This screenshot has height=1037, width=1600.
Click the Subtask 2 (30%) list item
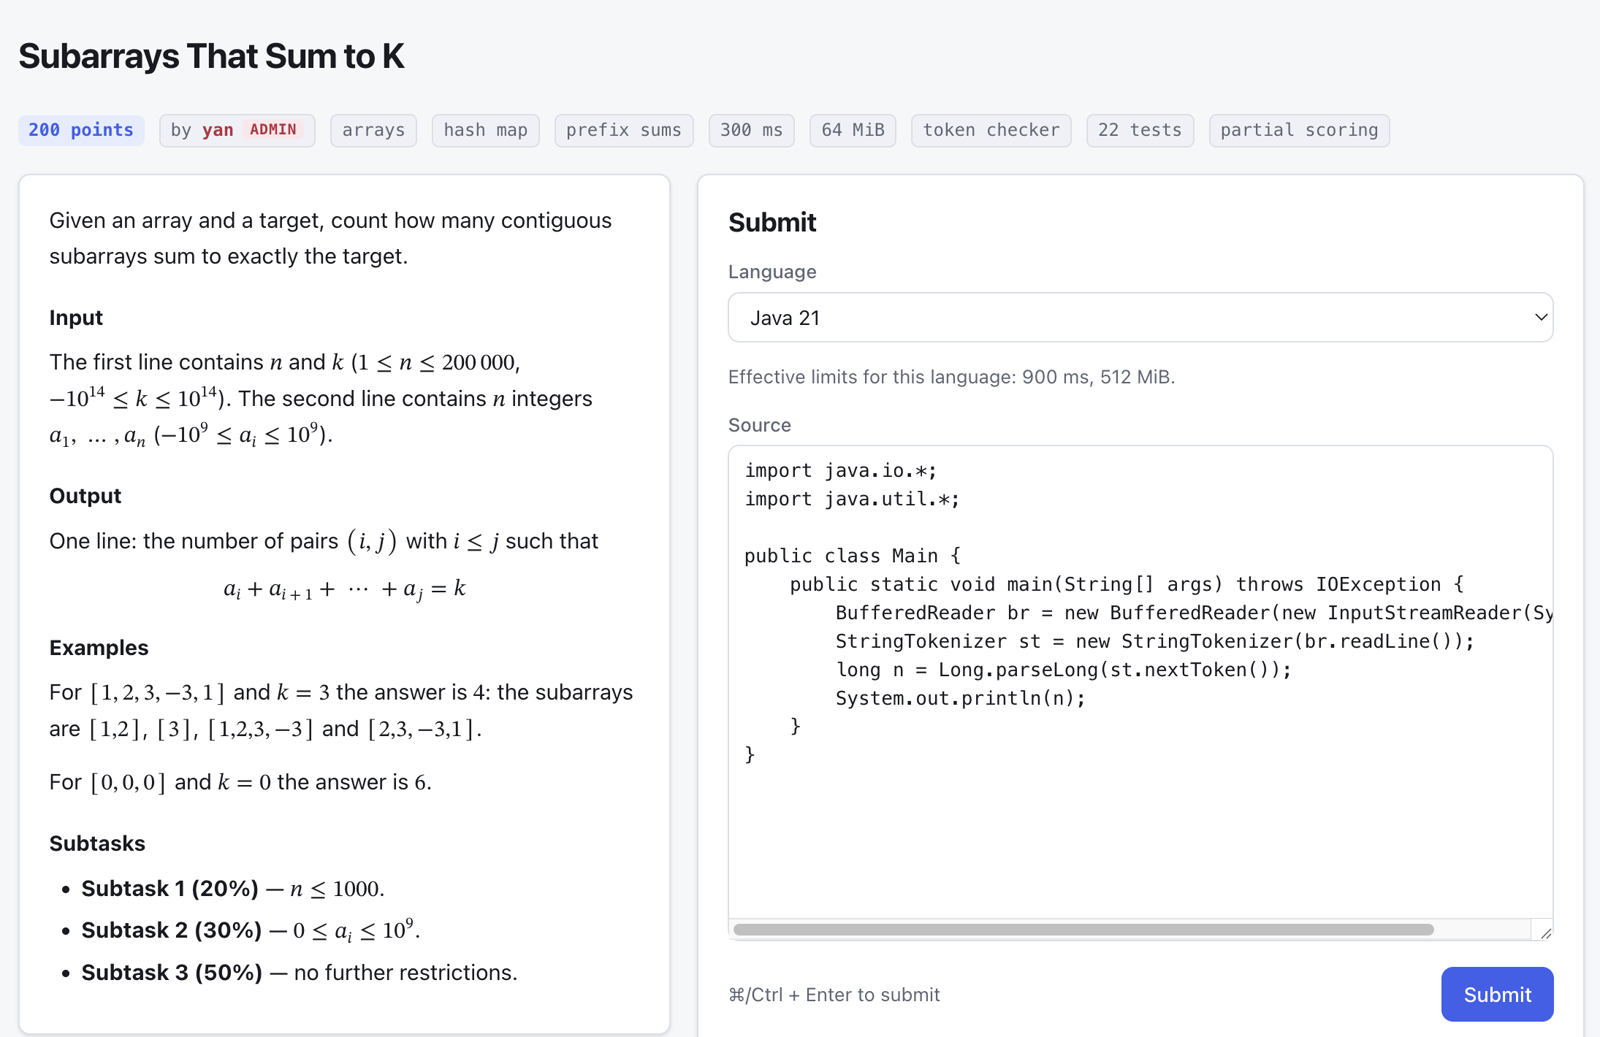tap(251, 931)
